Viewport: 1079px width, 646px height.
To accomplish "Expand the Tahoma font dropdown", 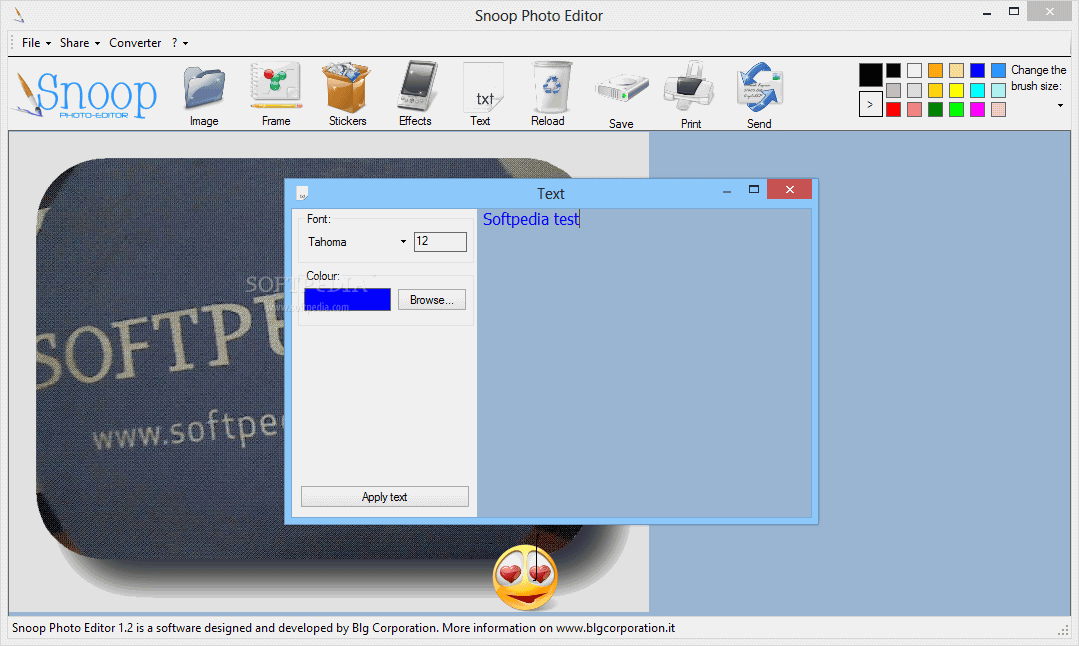I will point(403,241).
